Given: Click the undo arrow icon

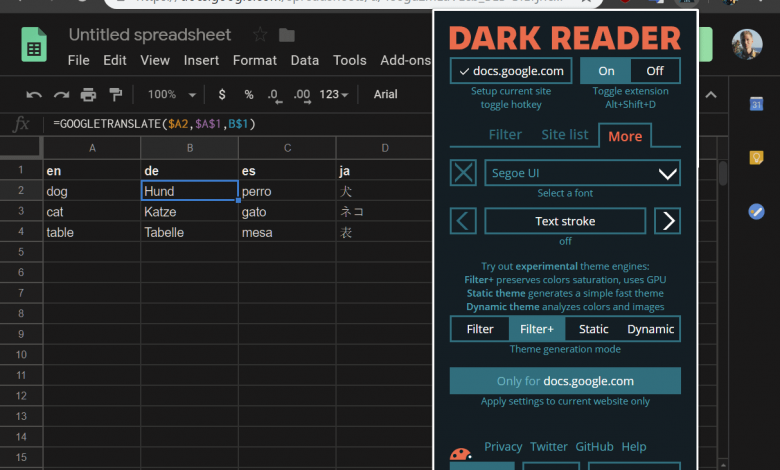Looking at the screenshot, I should [x=34, y=94].
